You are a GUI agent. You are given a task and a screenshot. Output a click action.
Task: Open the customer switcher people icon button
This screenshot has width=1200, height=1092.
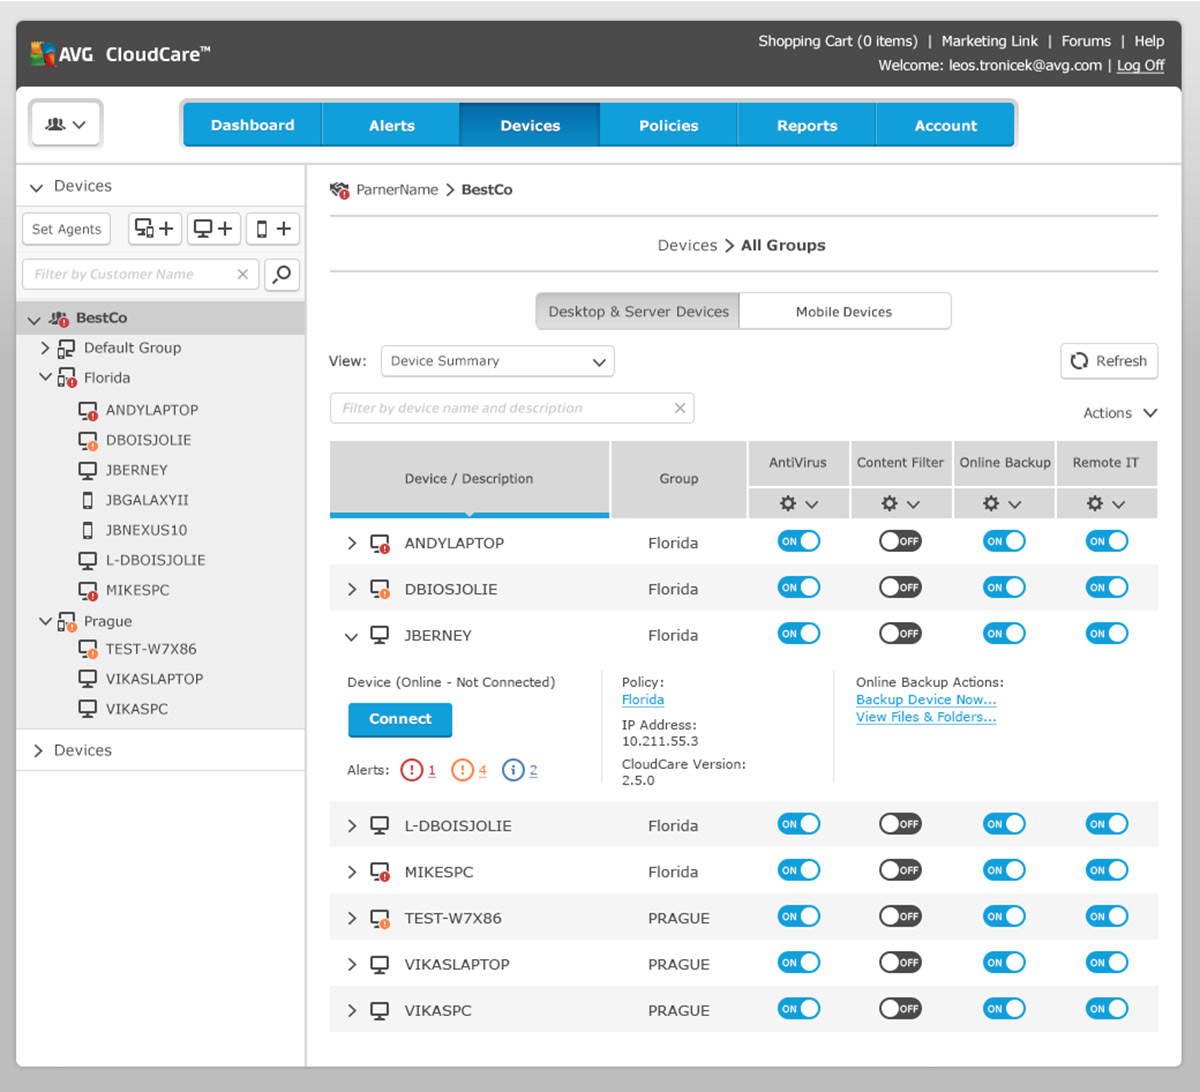[65, 124]
